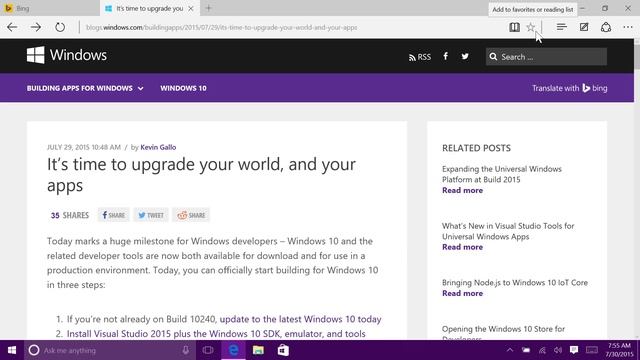Open author Kevin Gallo's link
The image size is (640, 360).
click(x=158, y=147)
